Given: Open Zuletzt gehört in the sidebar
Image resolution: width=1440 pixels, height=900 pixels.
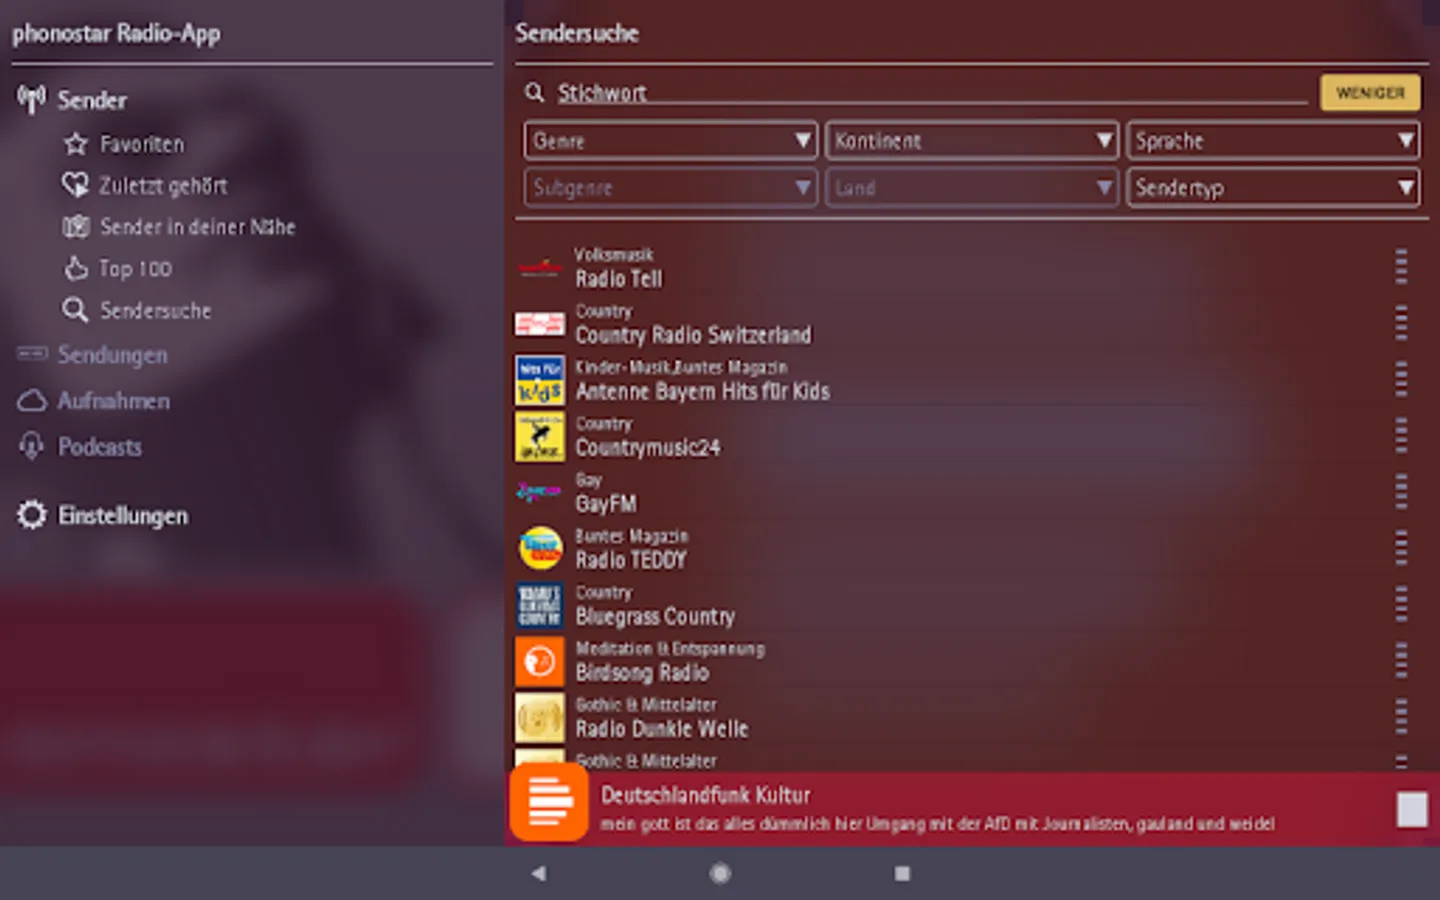Looking at the screenshot, I should click(x=163, y=186).
